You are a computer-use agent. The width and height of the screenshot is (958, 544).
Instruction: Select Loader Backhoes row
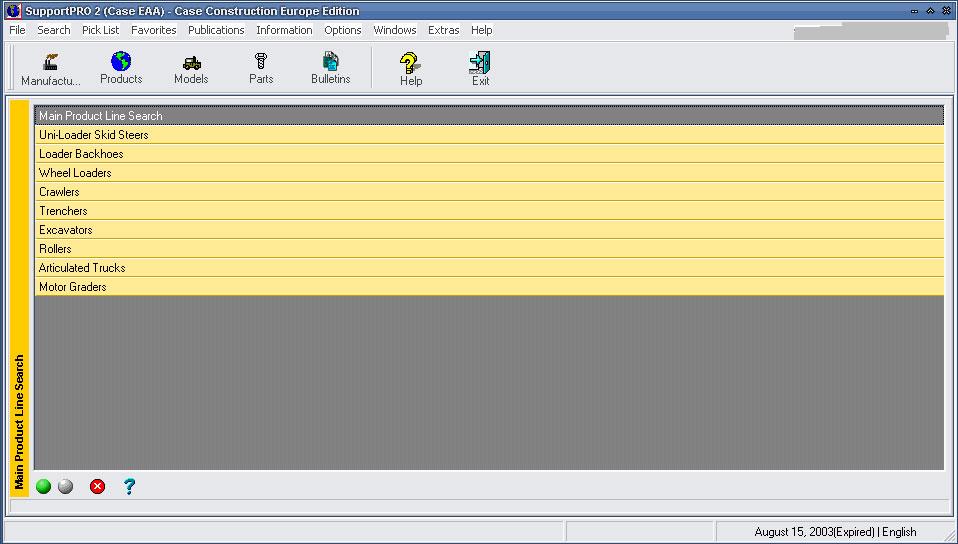coord(489,154)
